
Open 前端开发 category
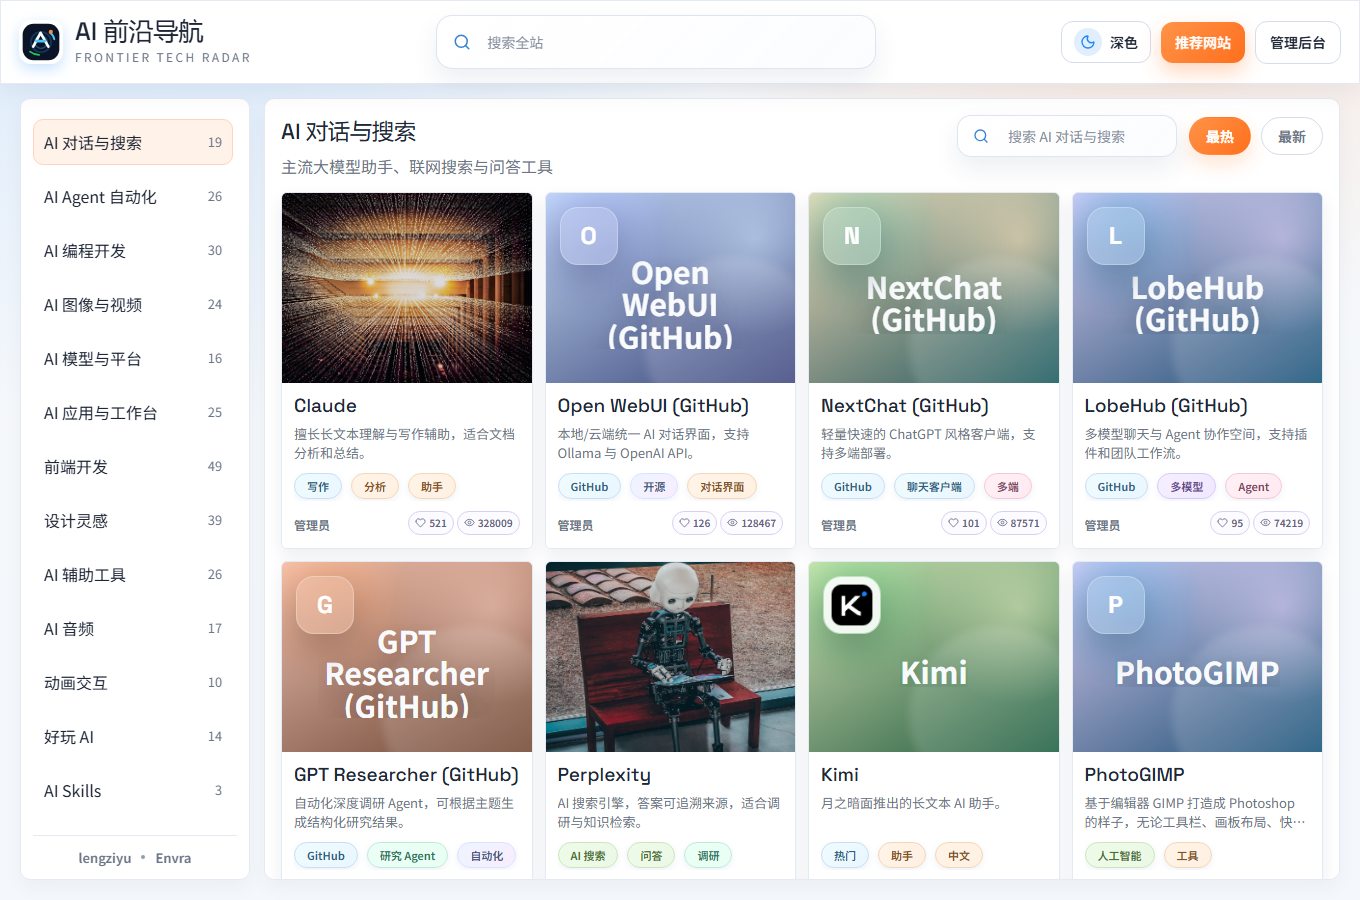[x=133, y=467]
